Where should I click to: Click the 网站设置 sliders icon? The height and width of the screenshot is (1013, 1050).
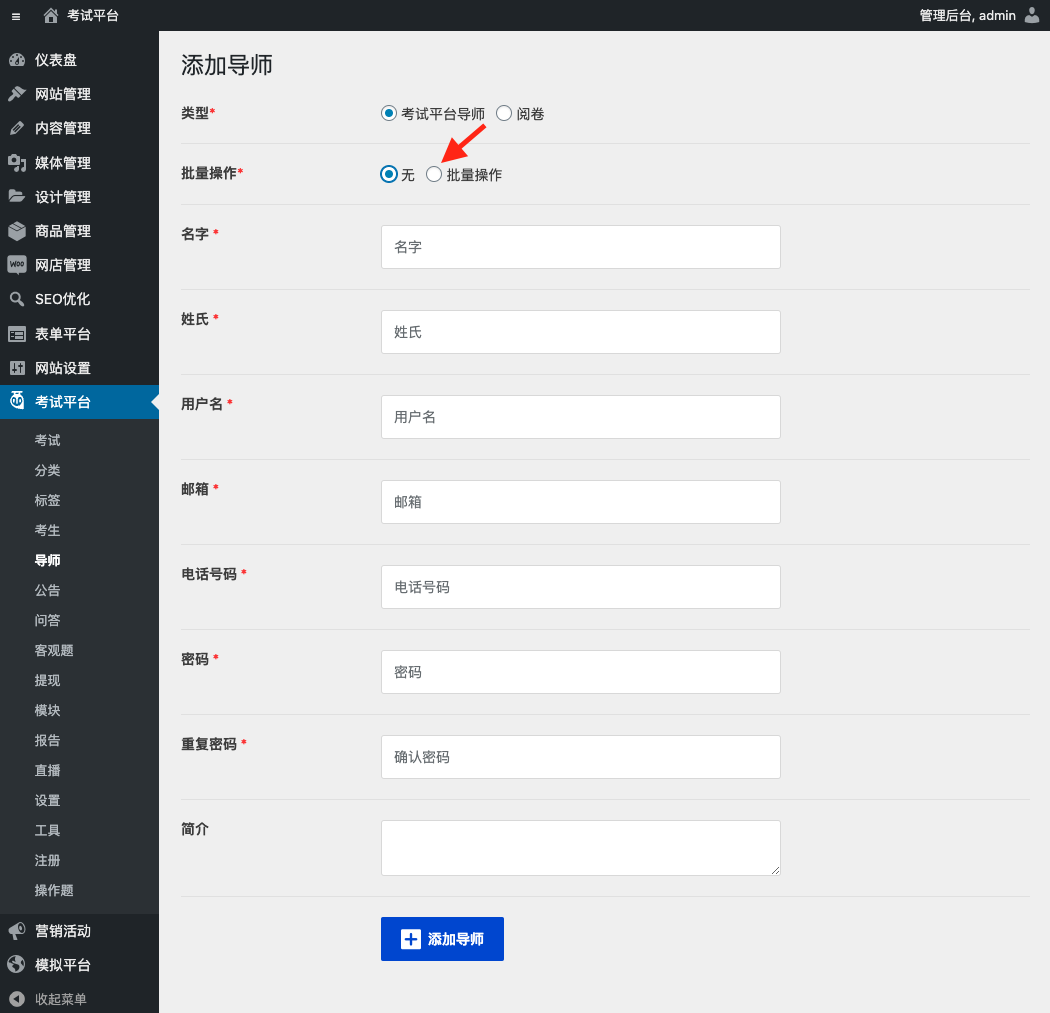point(17,368)
